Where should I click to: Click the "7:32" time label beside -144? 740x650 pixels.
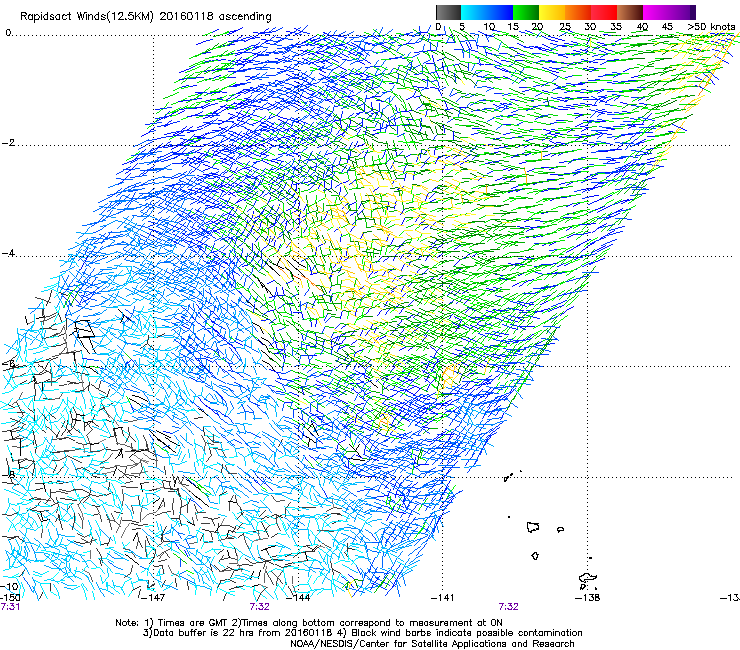point(260,607)
